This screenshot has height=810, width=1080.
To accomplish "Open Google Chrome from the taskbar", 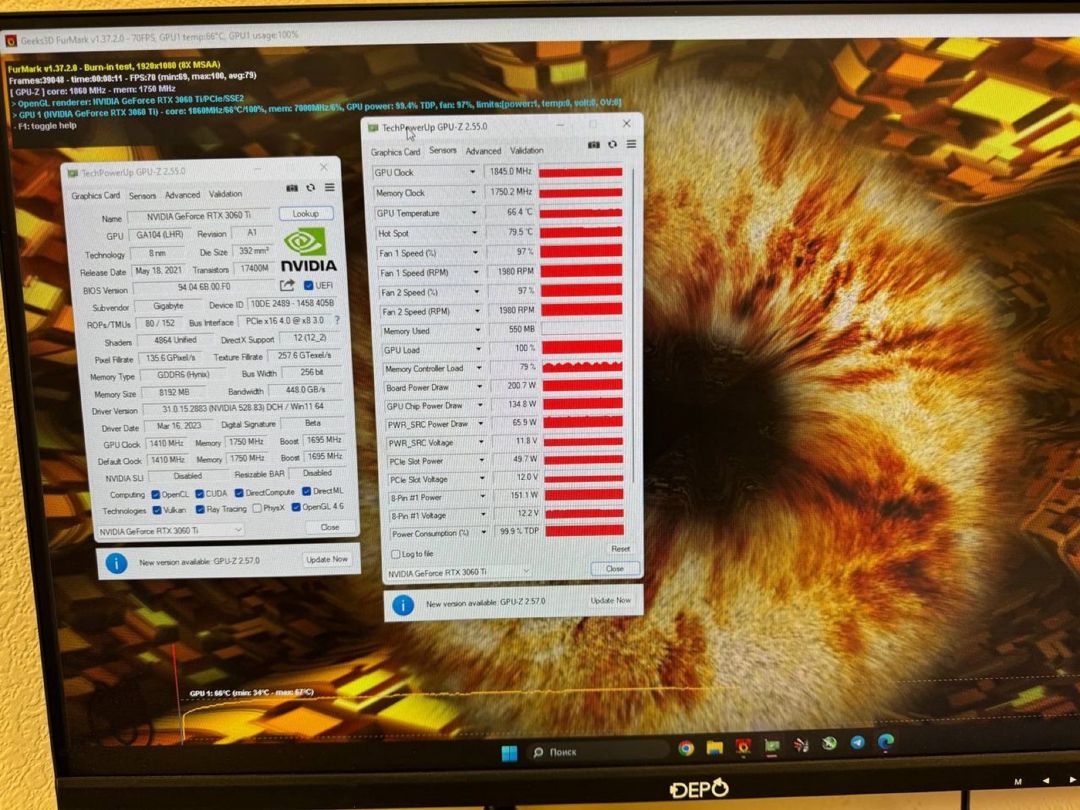I will tap(685, 748).
